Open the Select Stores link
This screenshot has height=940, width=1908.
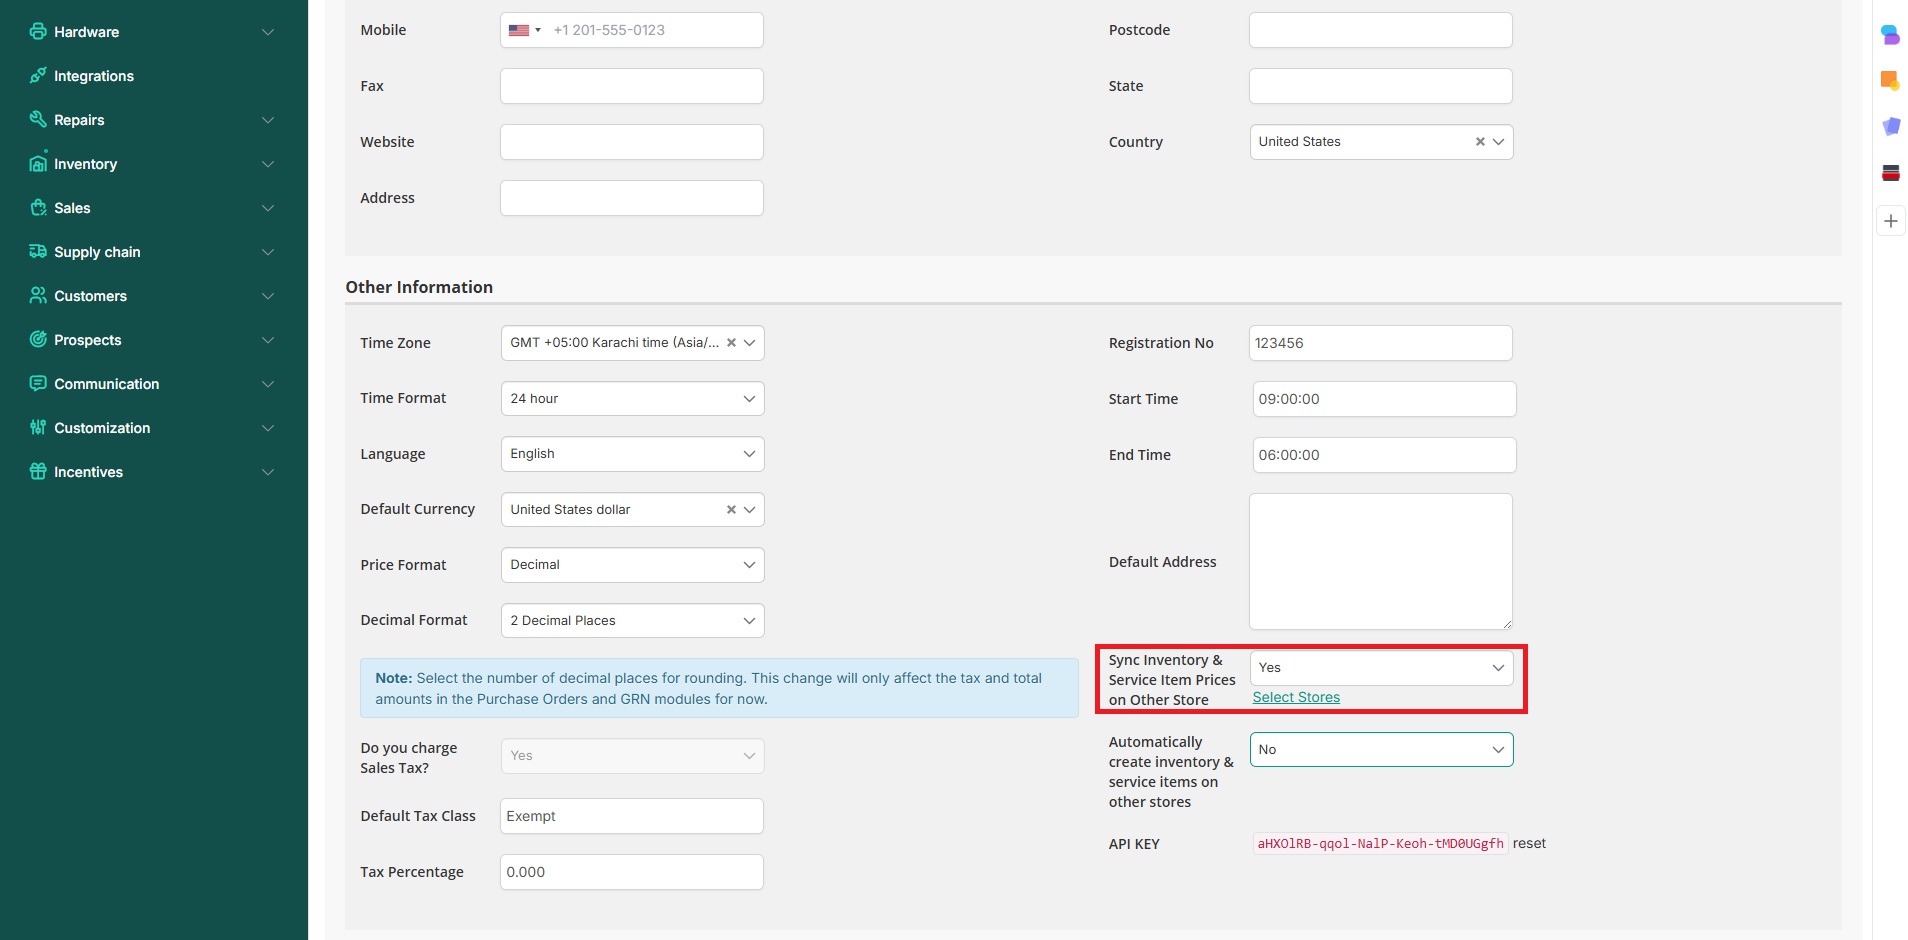(1296, 698)
